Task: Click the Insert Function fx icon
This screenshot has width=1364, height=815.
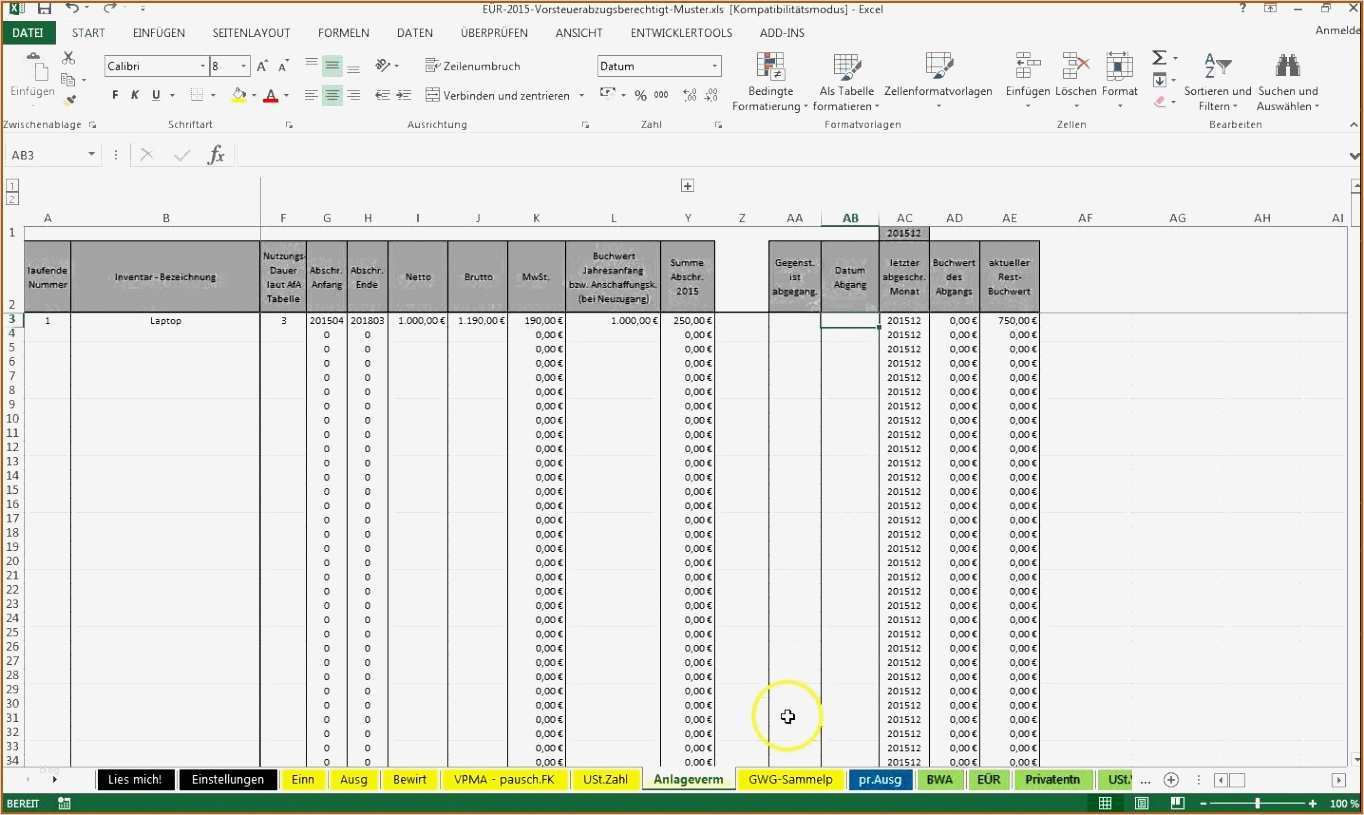Action: (216, 154)
